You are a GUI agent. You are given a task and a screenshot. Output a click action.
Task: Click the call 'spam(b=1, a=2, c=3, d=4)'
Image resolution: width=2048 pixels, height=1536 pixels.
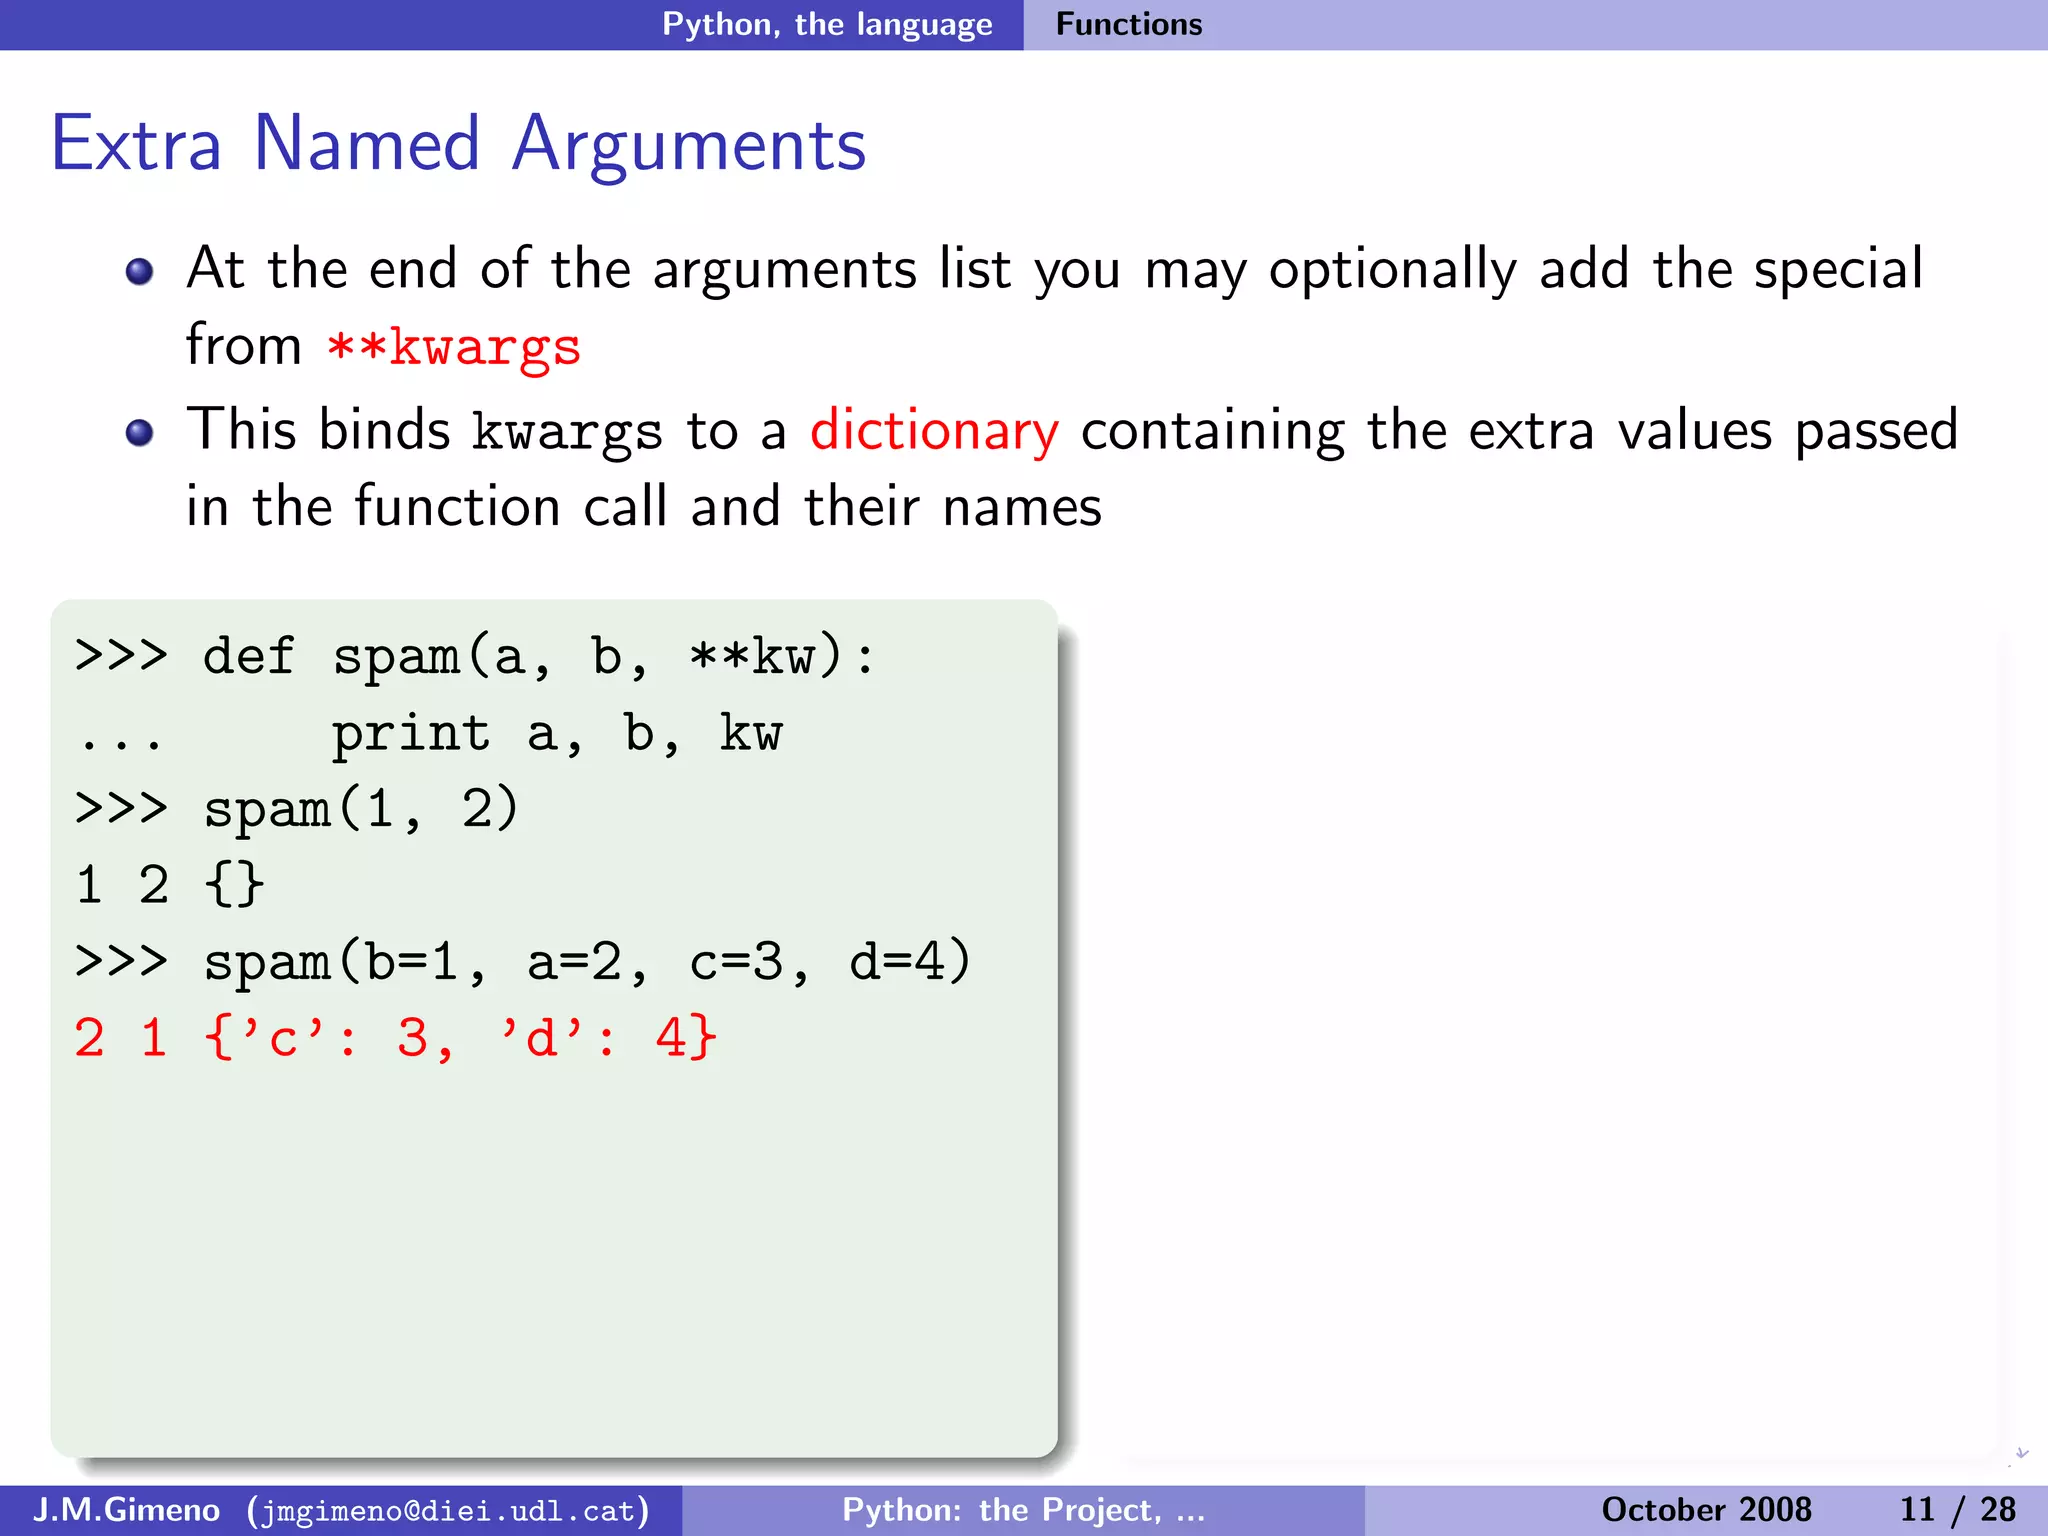tap(587, 962)
